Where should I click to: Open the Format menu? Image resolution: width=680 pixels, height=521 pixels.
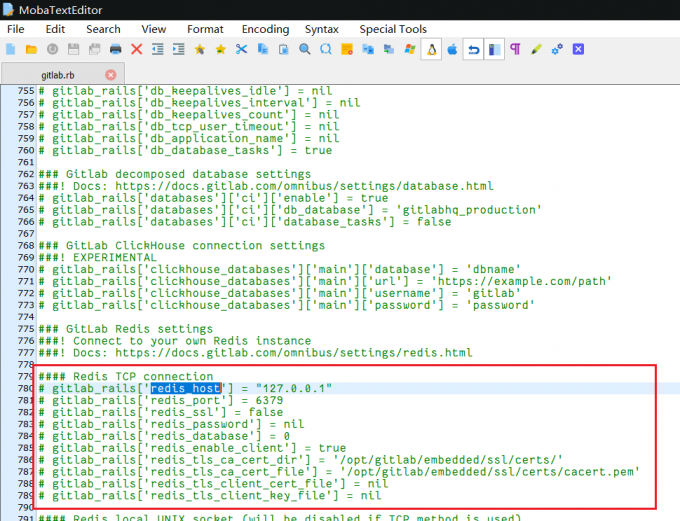click(x=205, y=29)
